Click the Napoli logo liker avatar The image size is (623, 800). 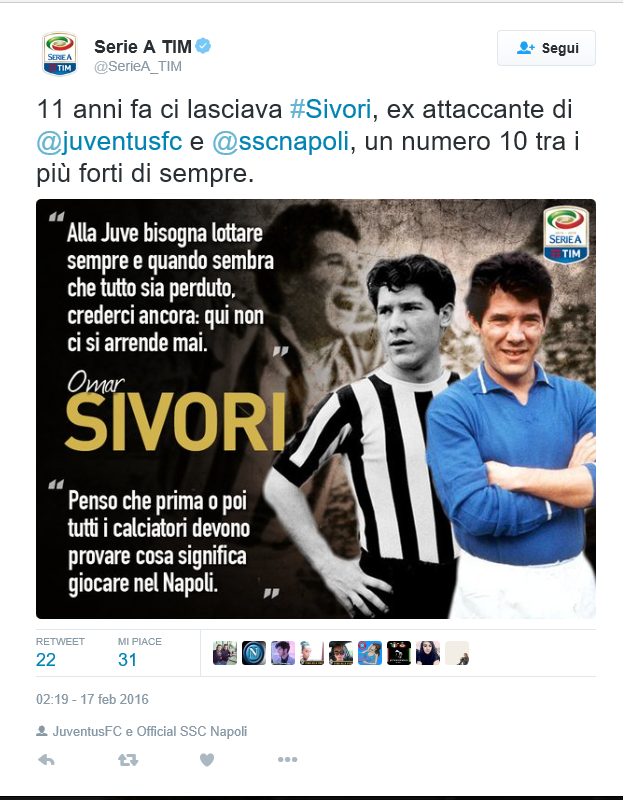point(254,653)
